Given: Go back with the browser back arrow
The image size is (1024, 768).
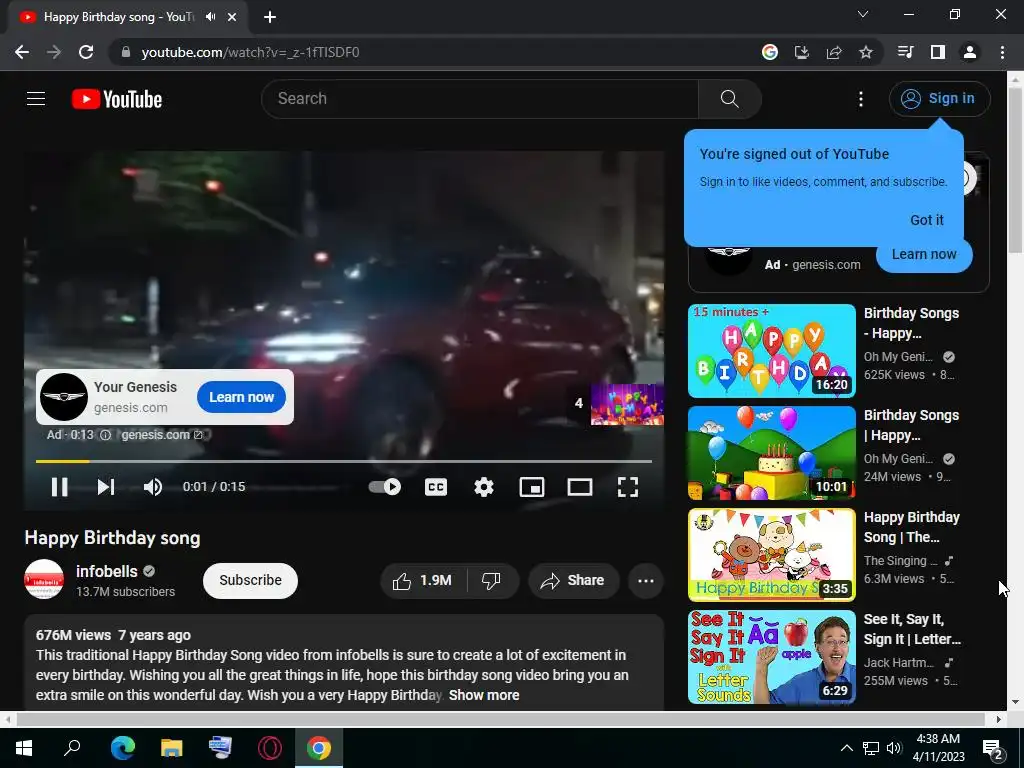Looking at the screenshot, I should pos(22,52).
